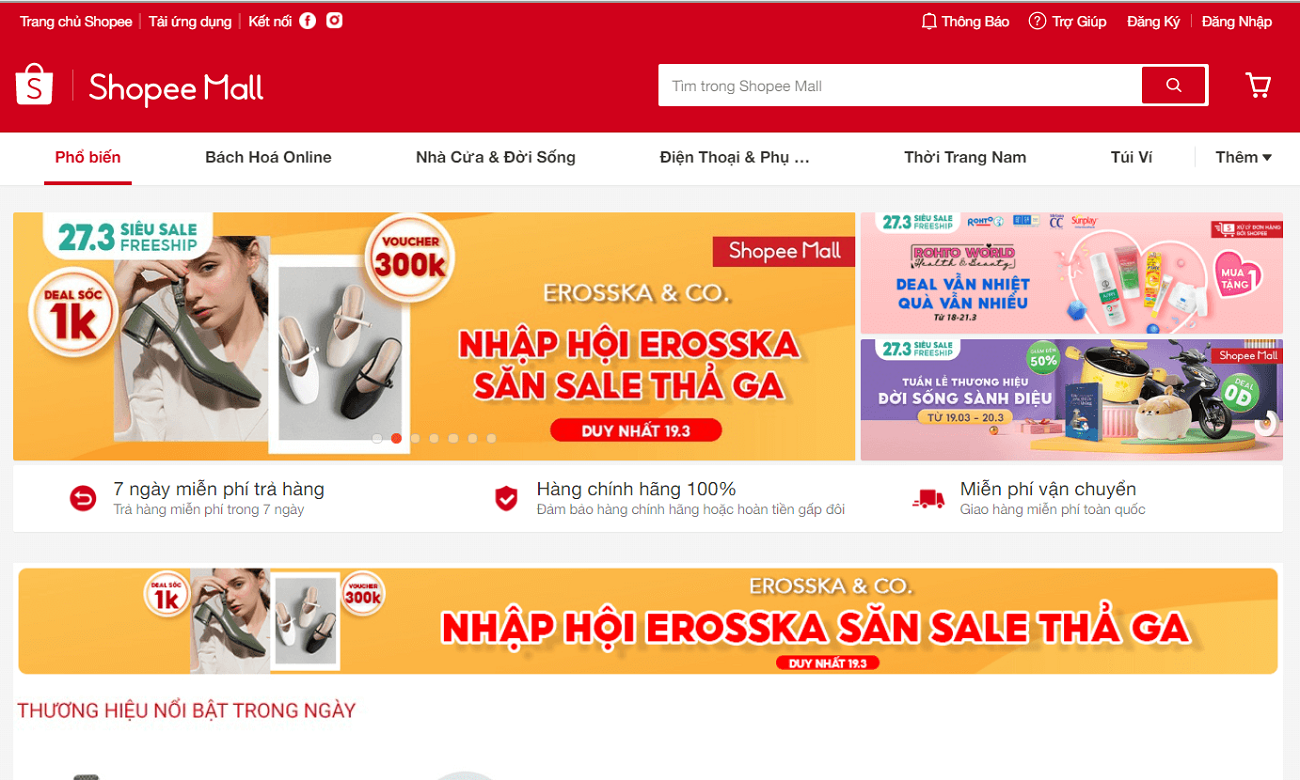
Task: Select the first carousel dot indicator
Action: (x=377, y=438)
